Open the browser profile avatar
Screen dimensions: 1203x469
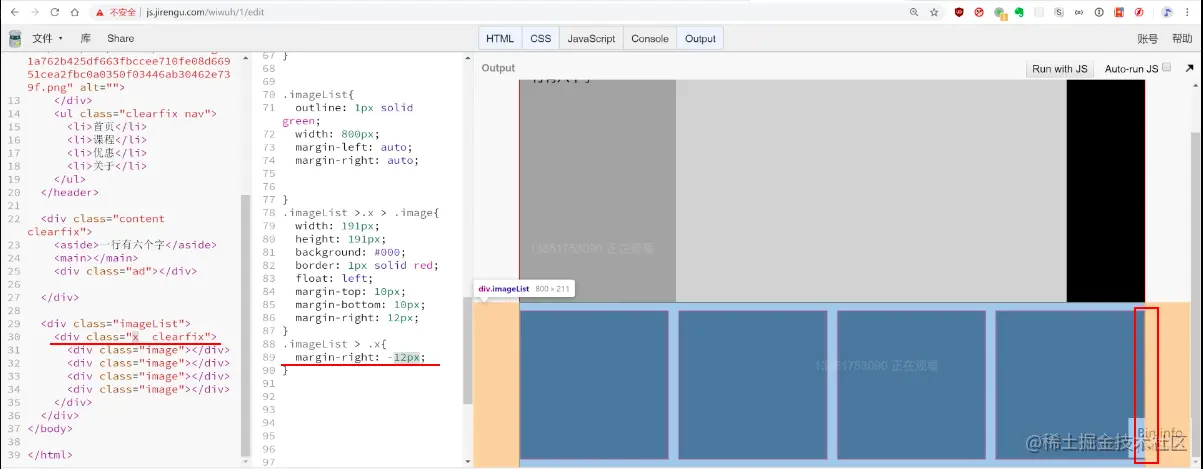(1168, 12)
